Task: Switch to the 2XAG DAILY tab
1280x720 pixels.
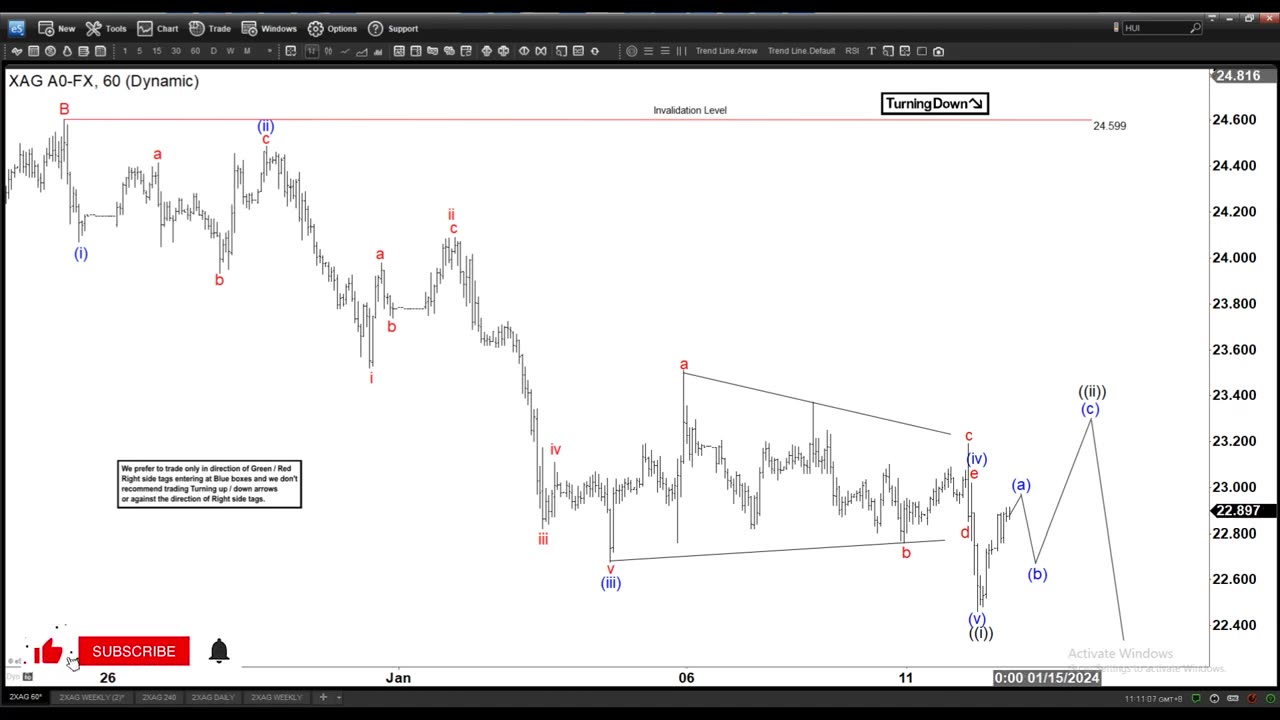Action: tap(212, 697)
